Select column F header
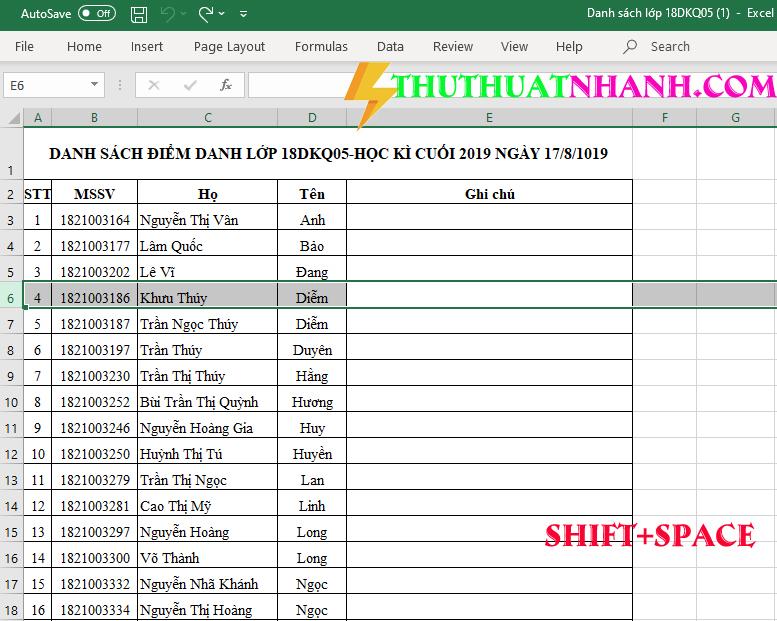The width and height of the screenshot is (777, 621). point(665,118)
